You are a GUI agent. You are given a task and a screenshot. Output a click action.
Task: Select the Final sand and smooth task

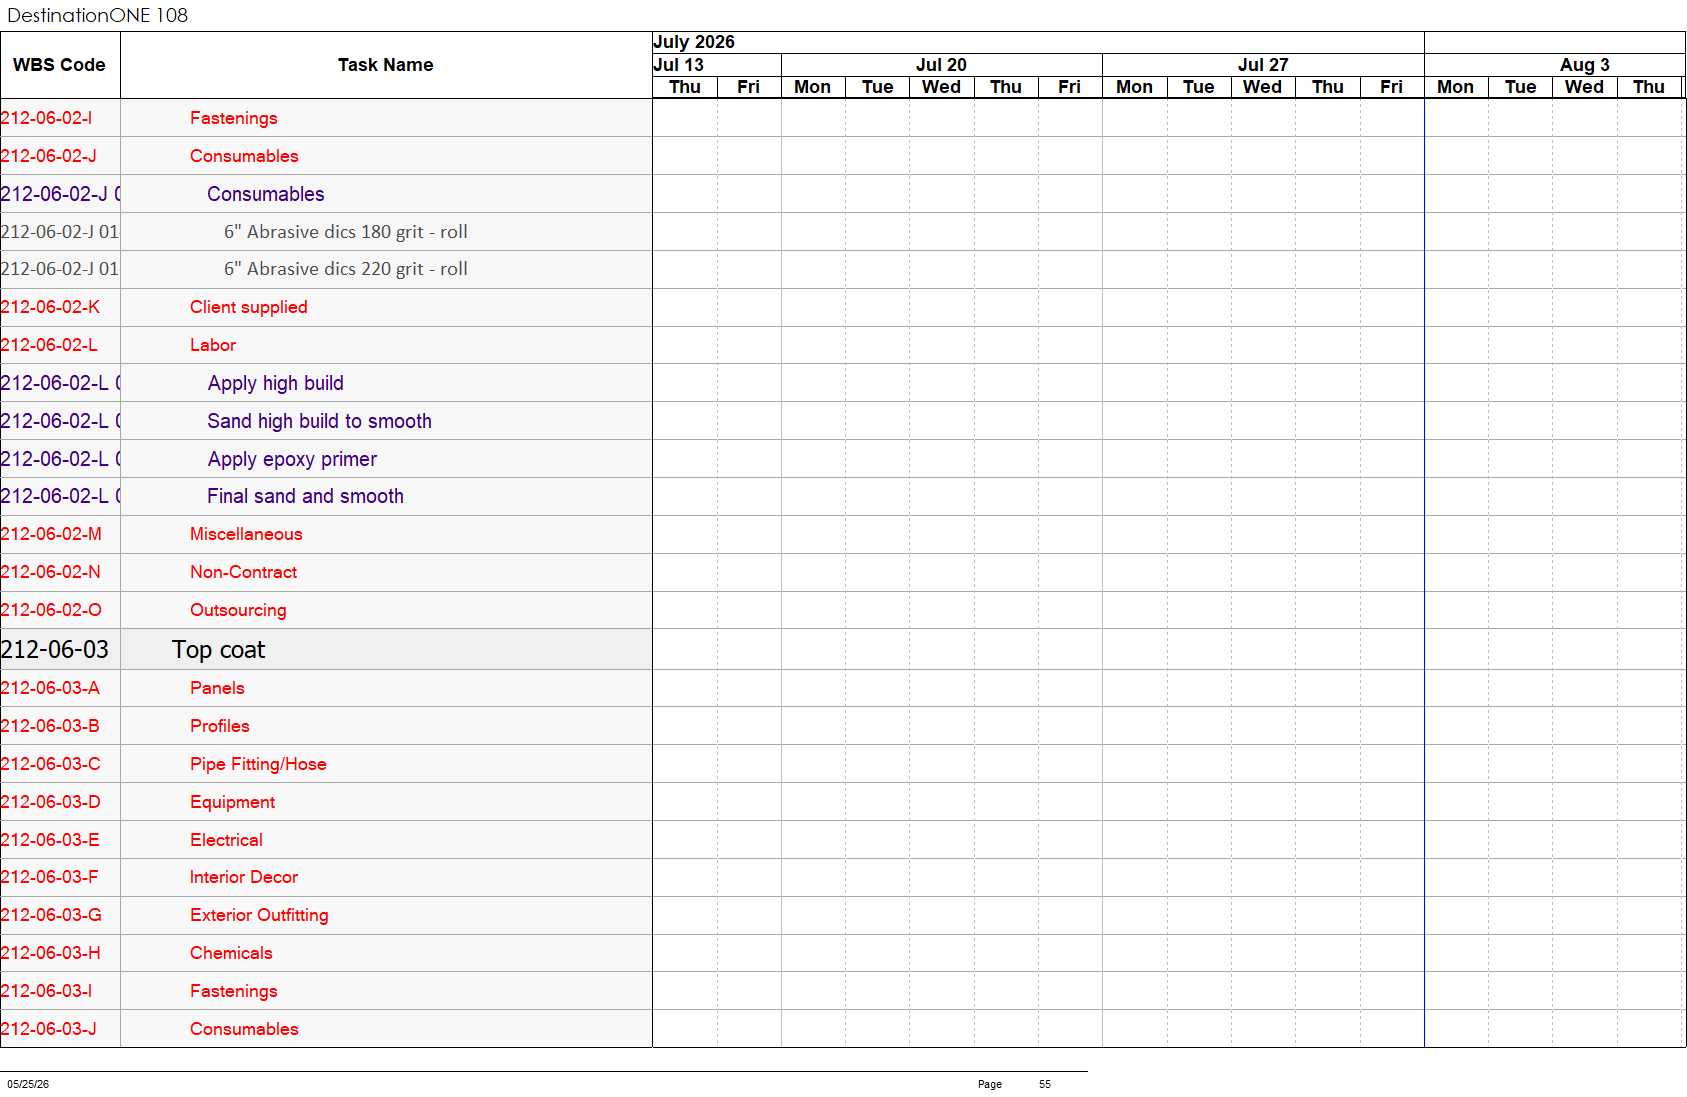coord(306,496)
